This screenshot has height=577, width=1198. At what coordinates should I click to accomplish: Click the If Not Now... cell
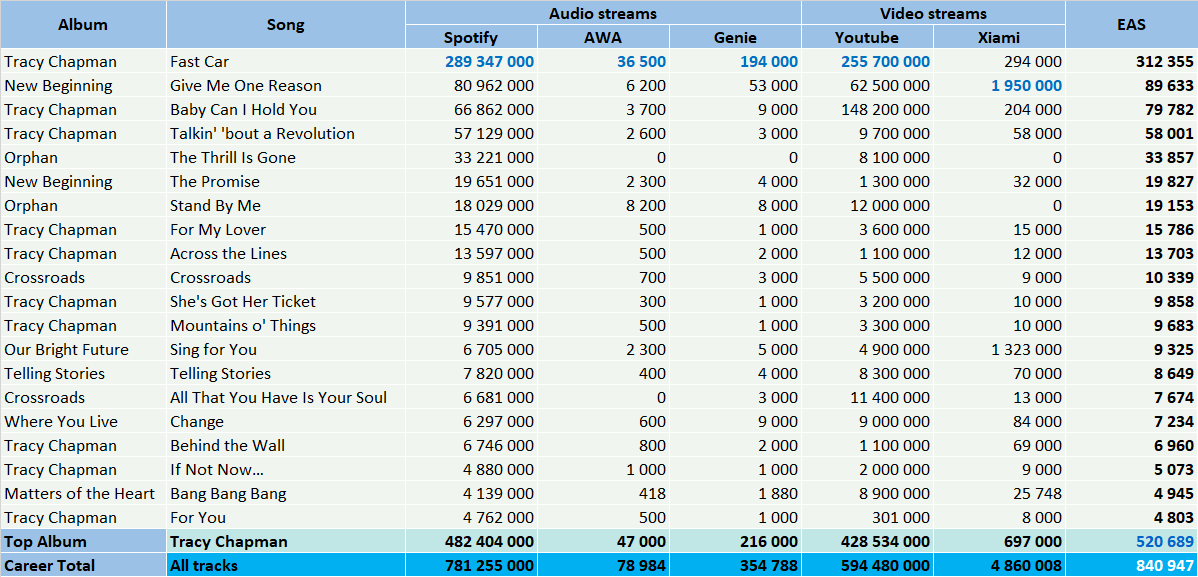tap(286, 469)
